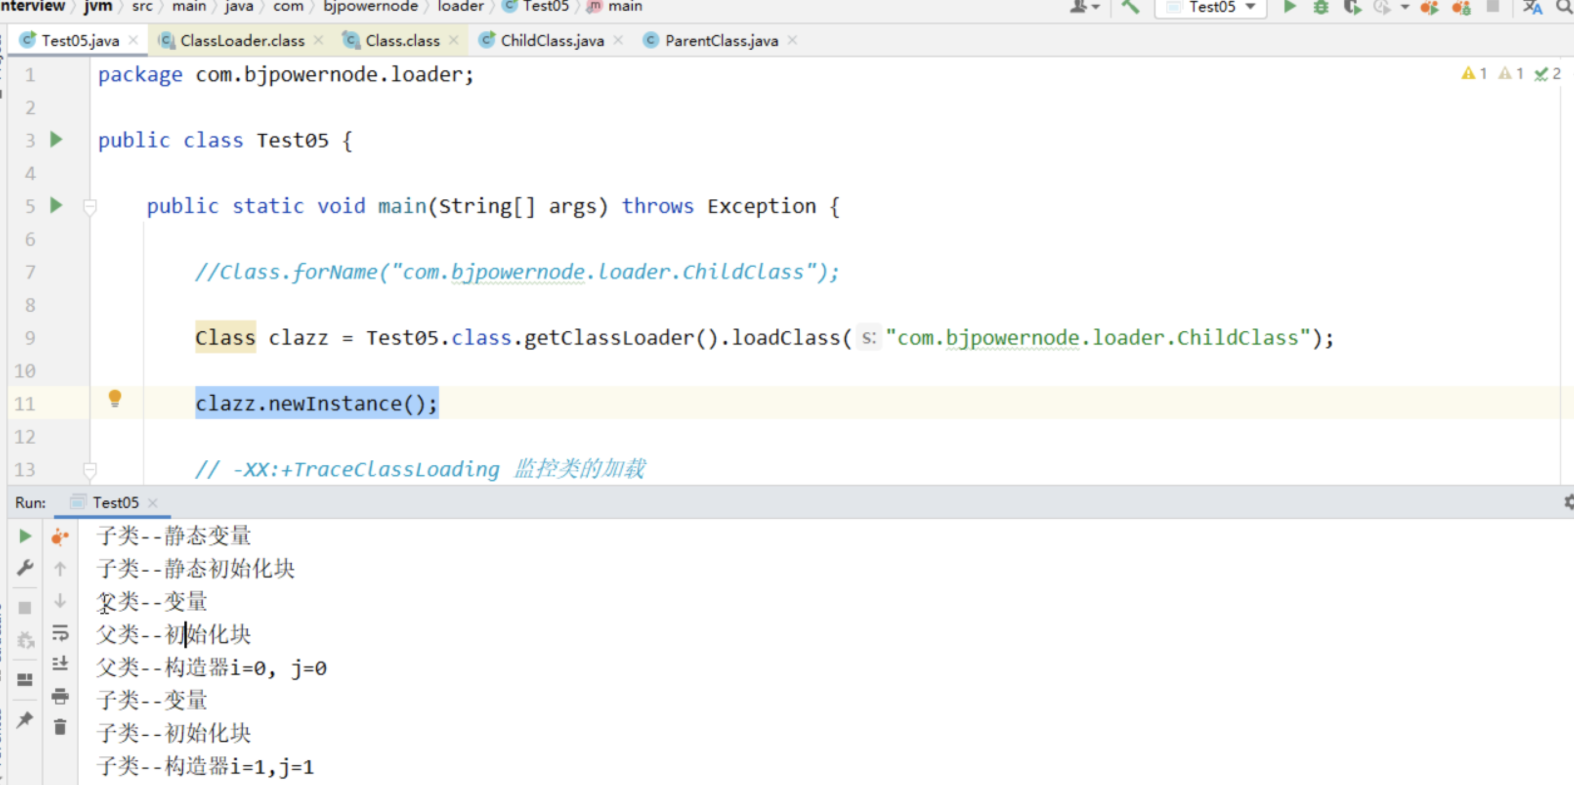Open the translate icon in the toolbar
Image resolution: width=1574 pixels, height=792 pixels.
pyautogui.click(x=1532, y=7)
